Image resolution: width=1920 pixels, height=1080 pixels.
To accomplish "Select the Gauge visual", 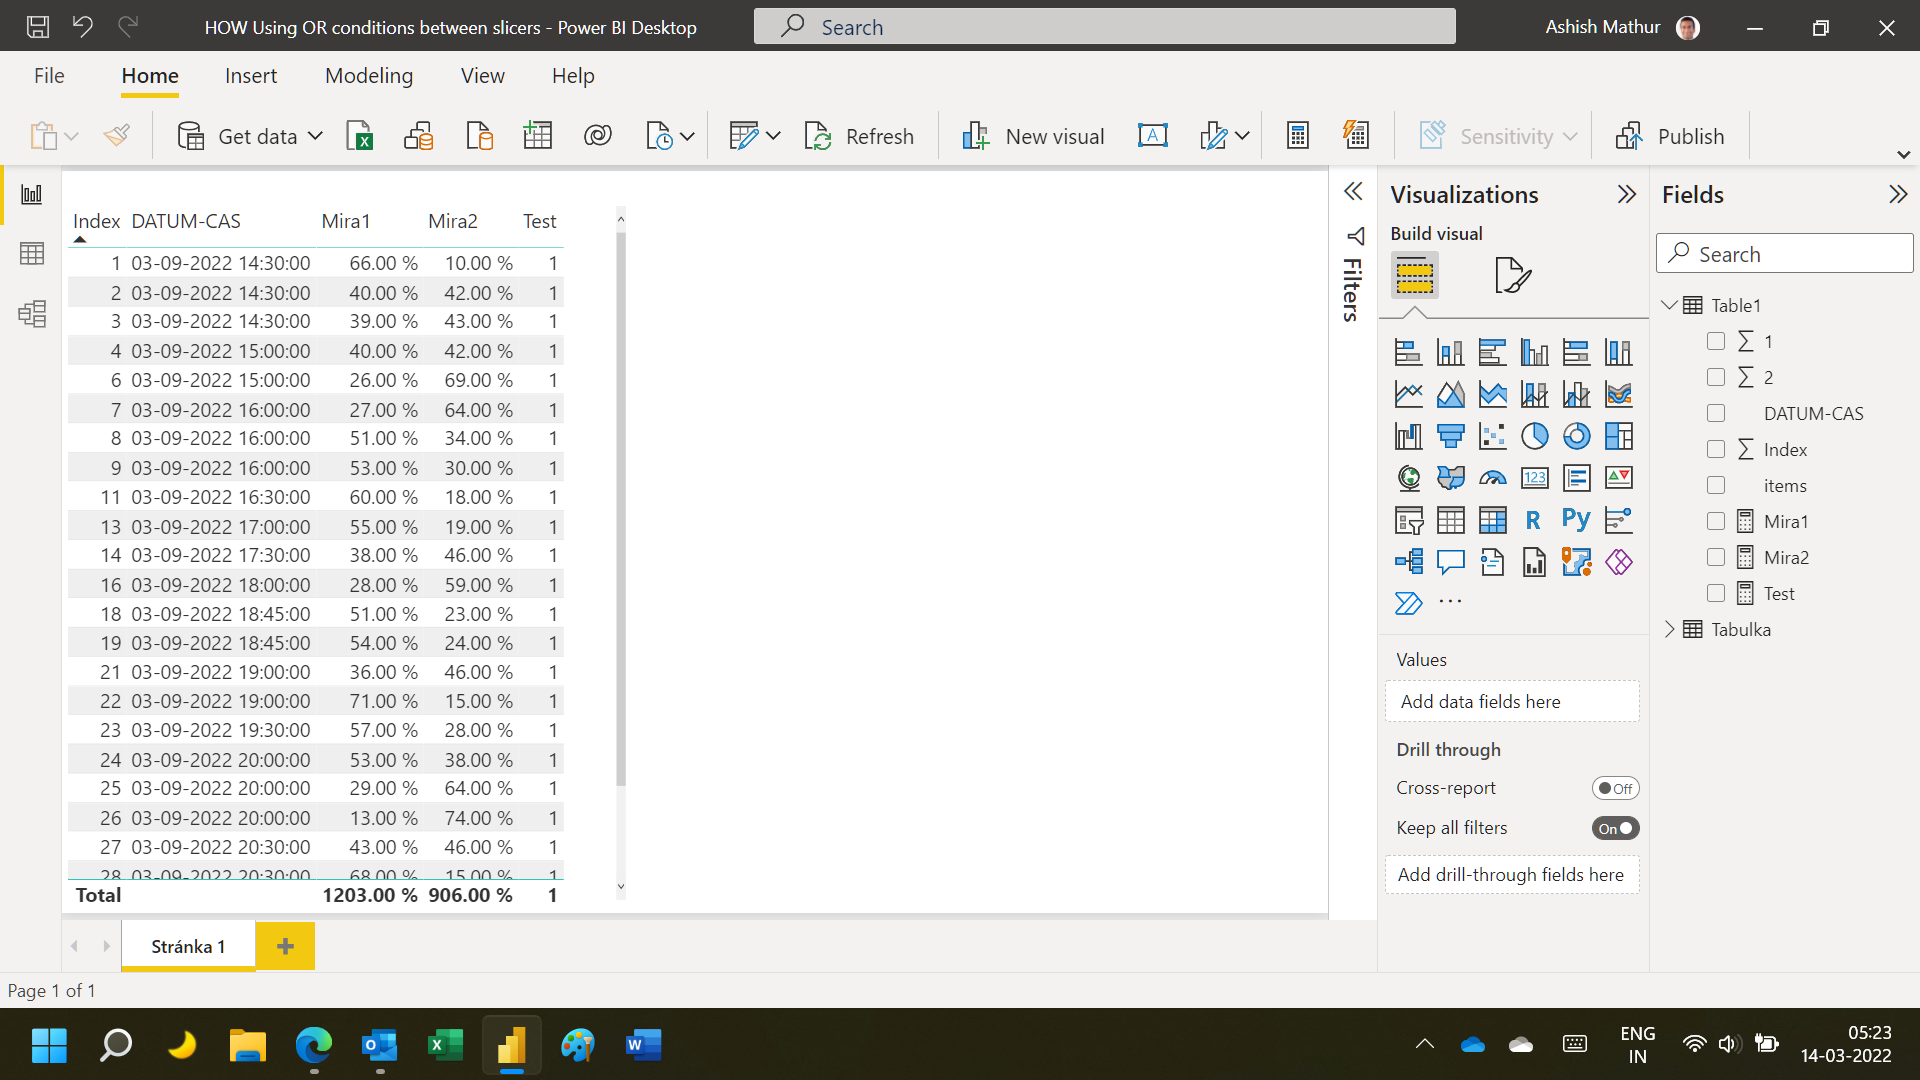I will pyautogui.click(x=1492, y=478).
